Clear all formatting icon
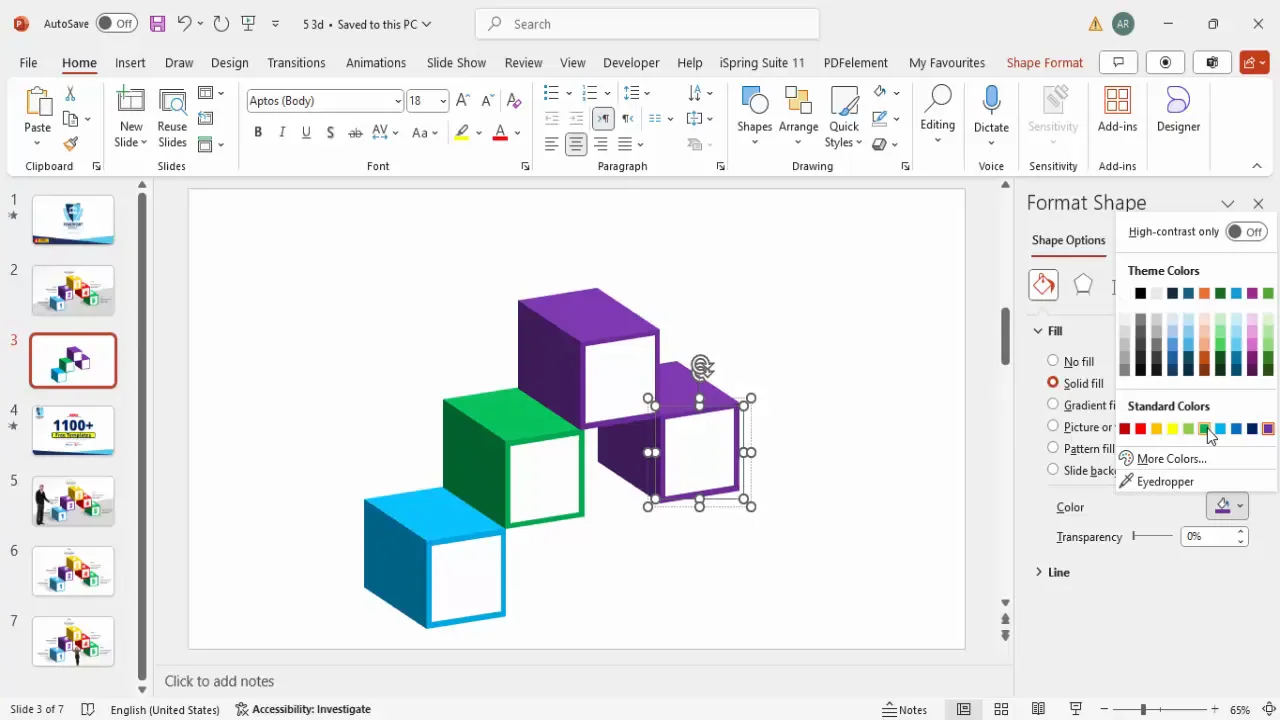 pos(514,100)
